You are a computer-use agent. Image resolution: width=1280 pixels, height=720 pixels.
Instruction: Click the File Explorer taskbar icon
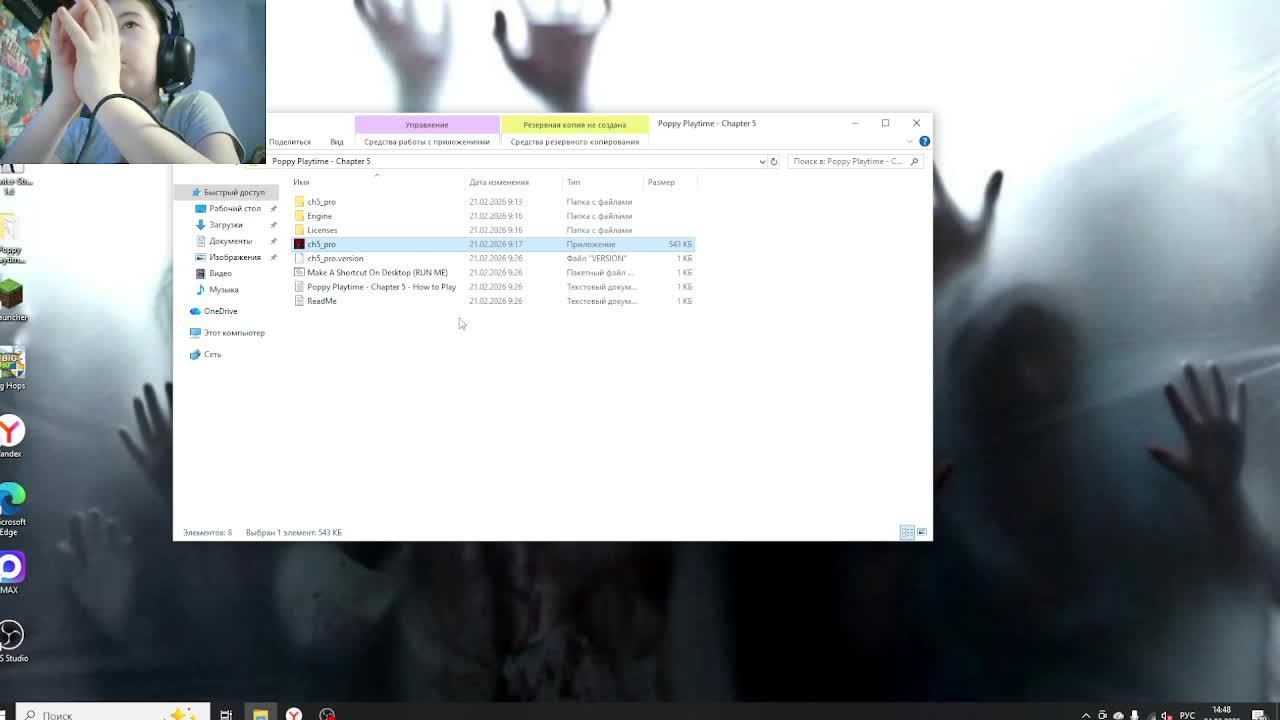coord(260,714)
